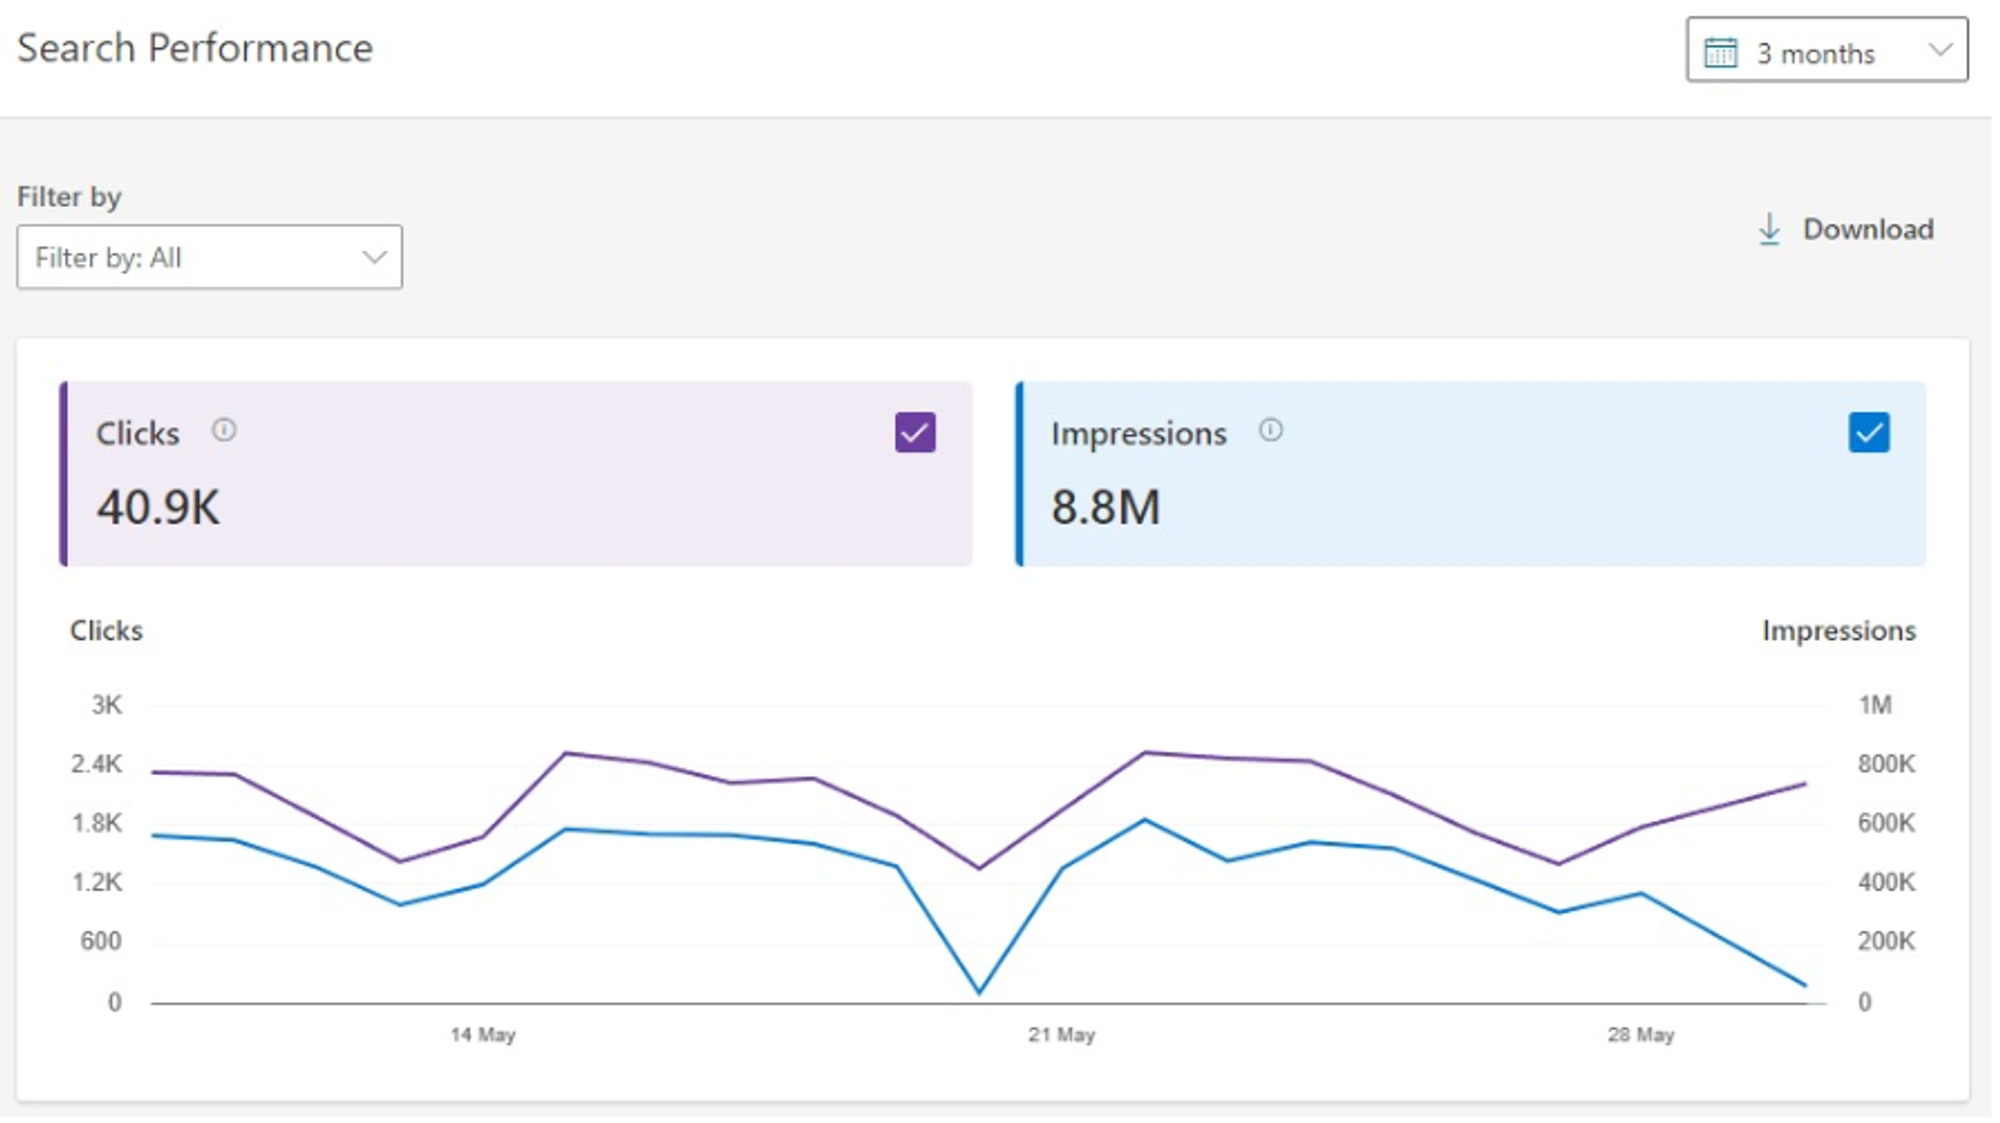Click the 600K label on impressions axis
This screenshot has width=2000, height=1123.
pyautogui.click(x=1886, y=823)
